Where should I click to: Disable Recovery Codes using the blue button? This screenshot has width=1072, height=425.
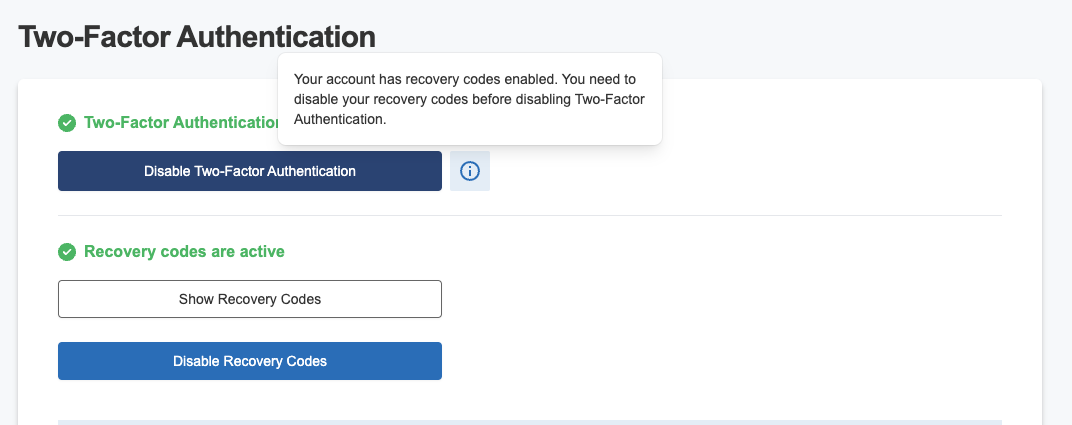point(250,361)
